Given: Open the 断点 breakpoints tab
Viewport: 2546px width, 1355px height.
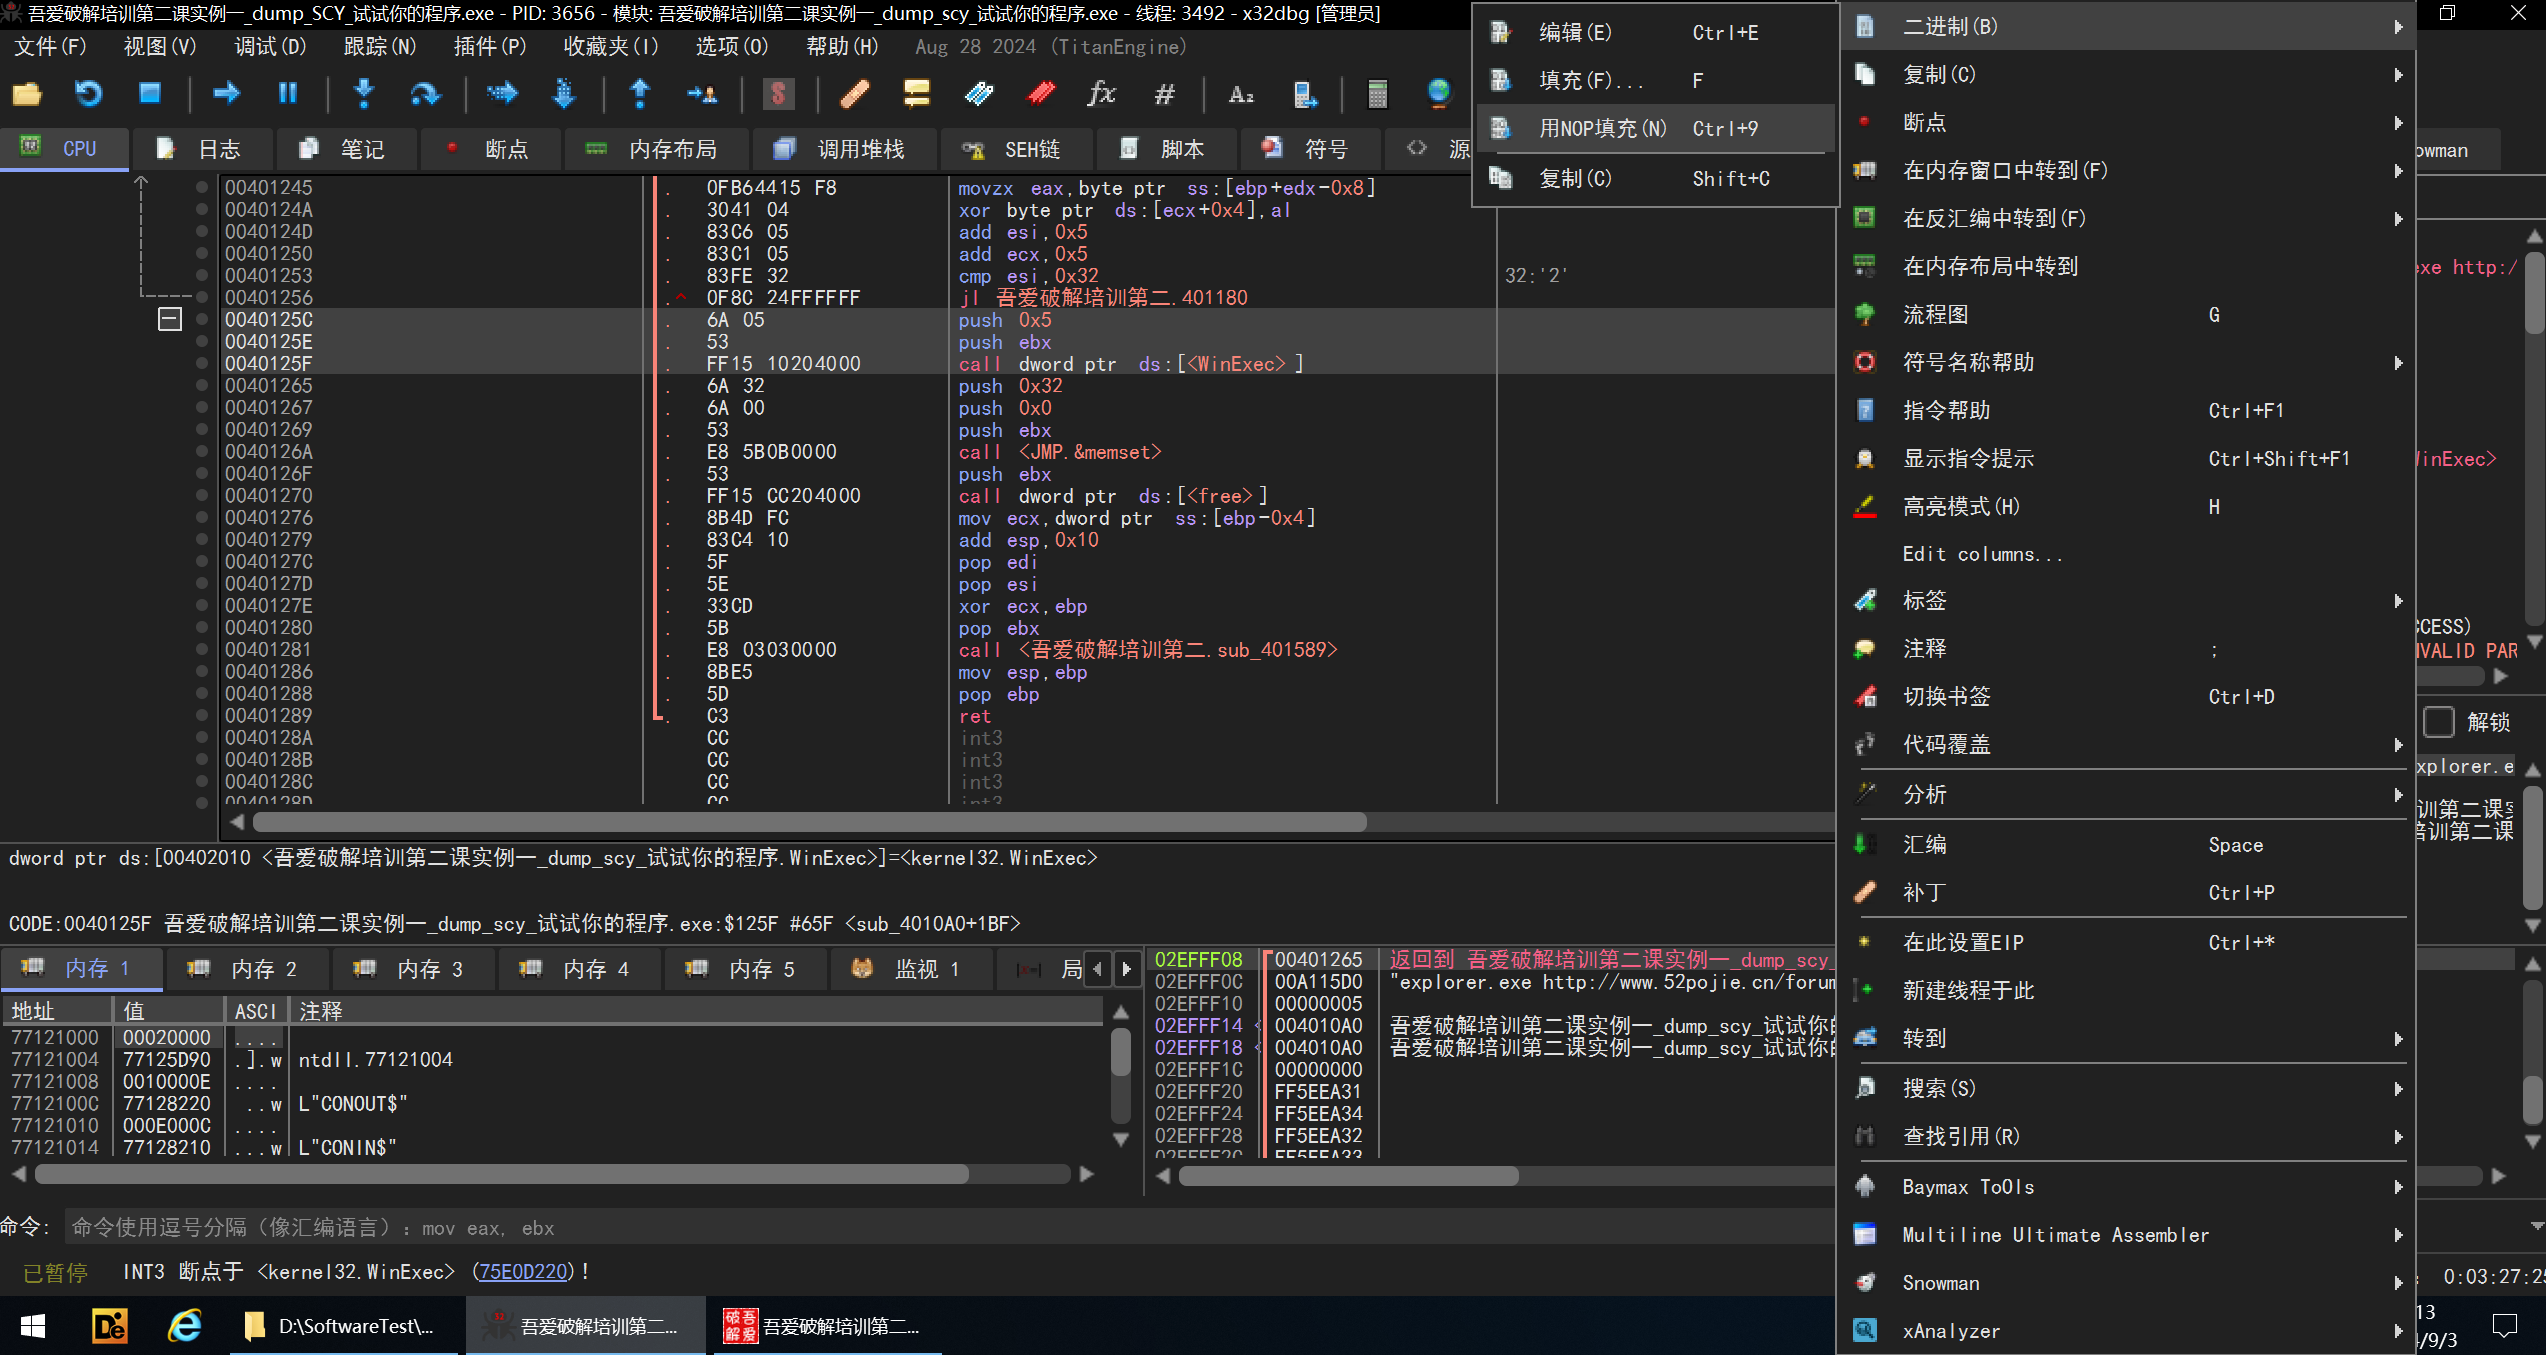Looking at the screenshot, I should (490, 149).
